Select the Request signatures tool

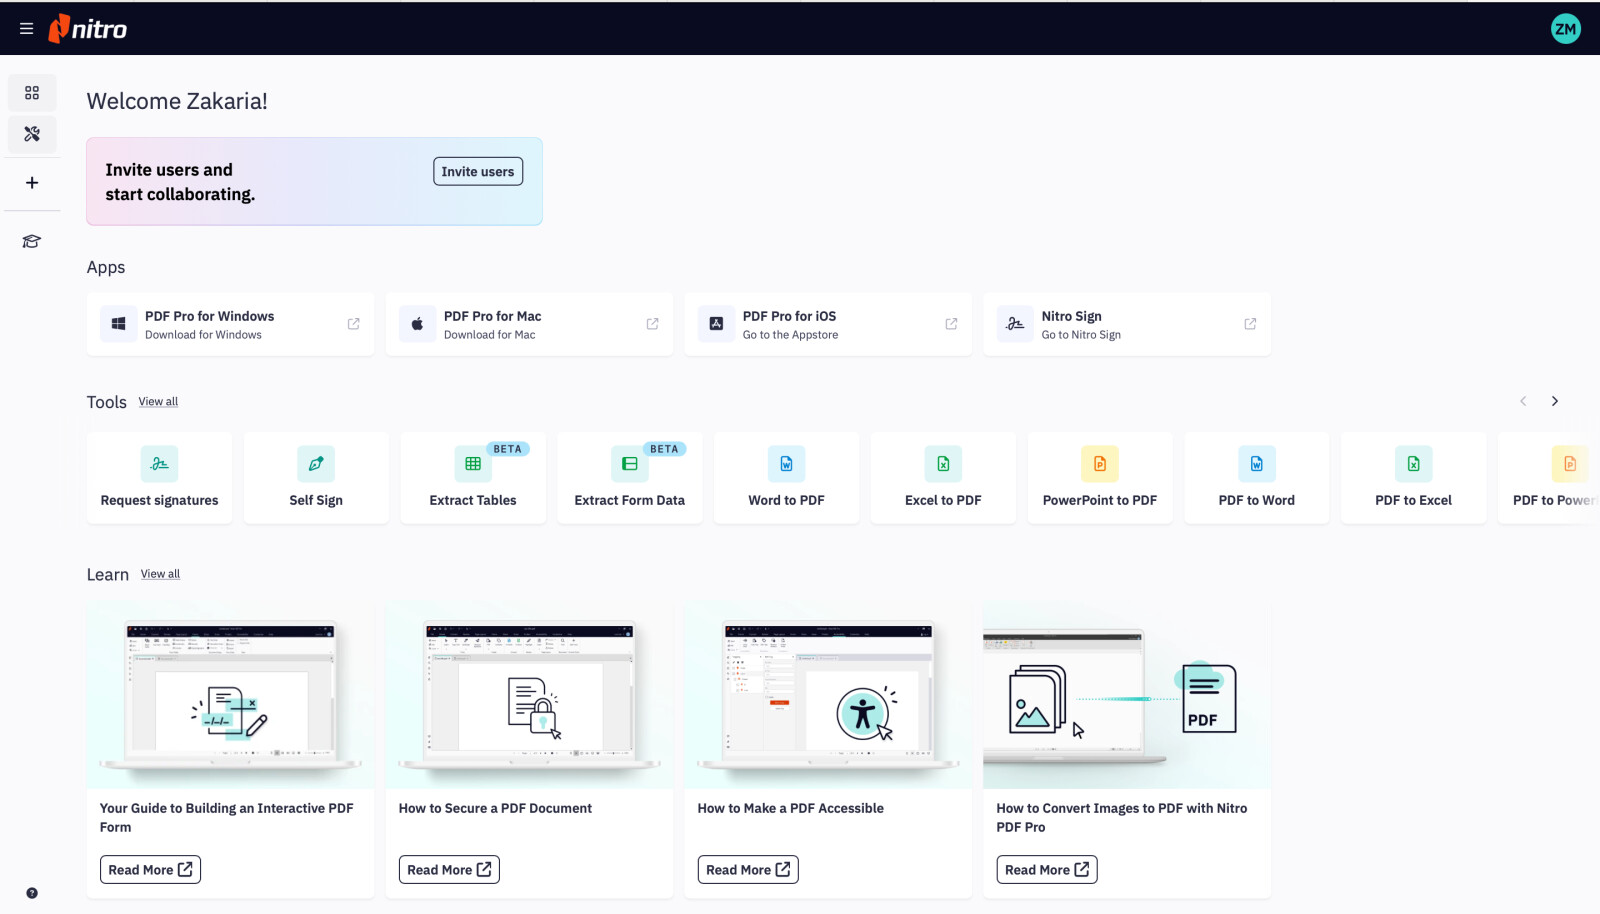click(159, 478)
